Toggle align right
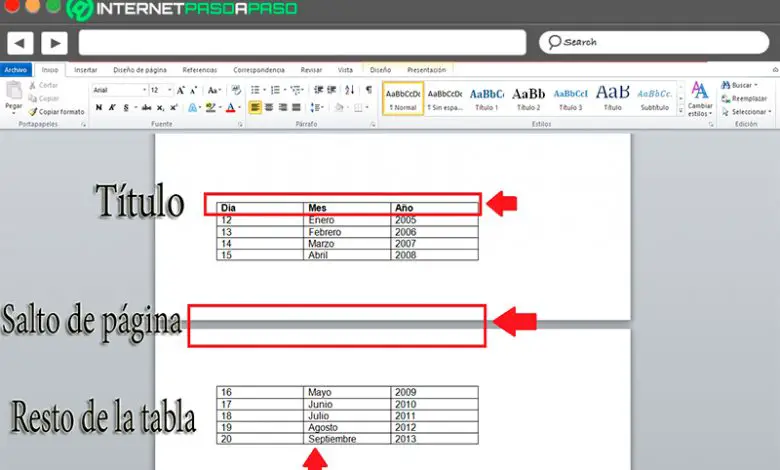 (x=283, y=107)
